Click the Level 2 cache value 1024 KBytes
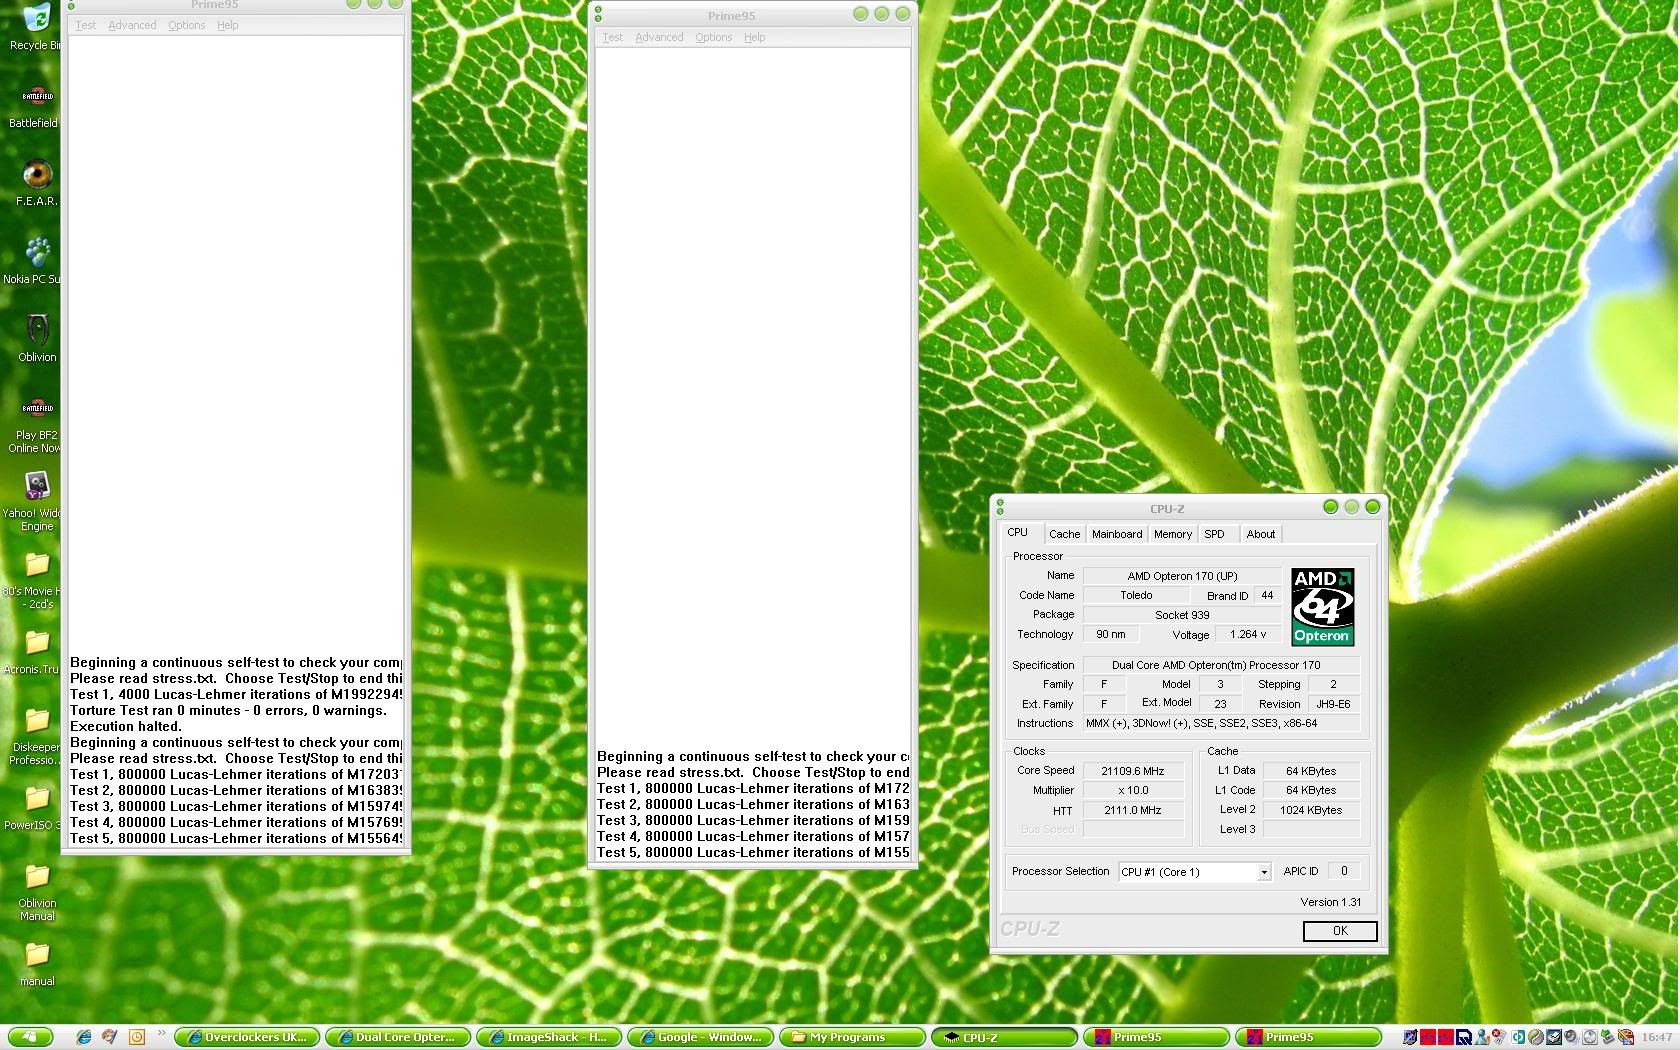The image size is (1680, 1050). pos(1311,810)
